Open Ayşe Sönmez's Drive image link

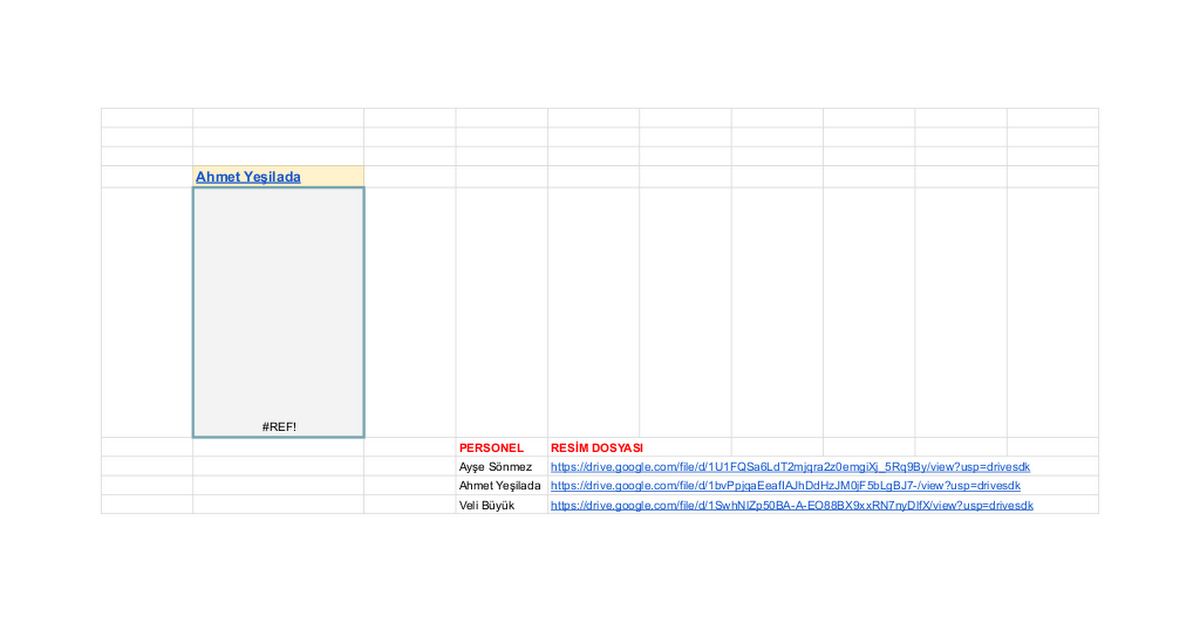coord(791,467)
